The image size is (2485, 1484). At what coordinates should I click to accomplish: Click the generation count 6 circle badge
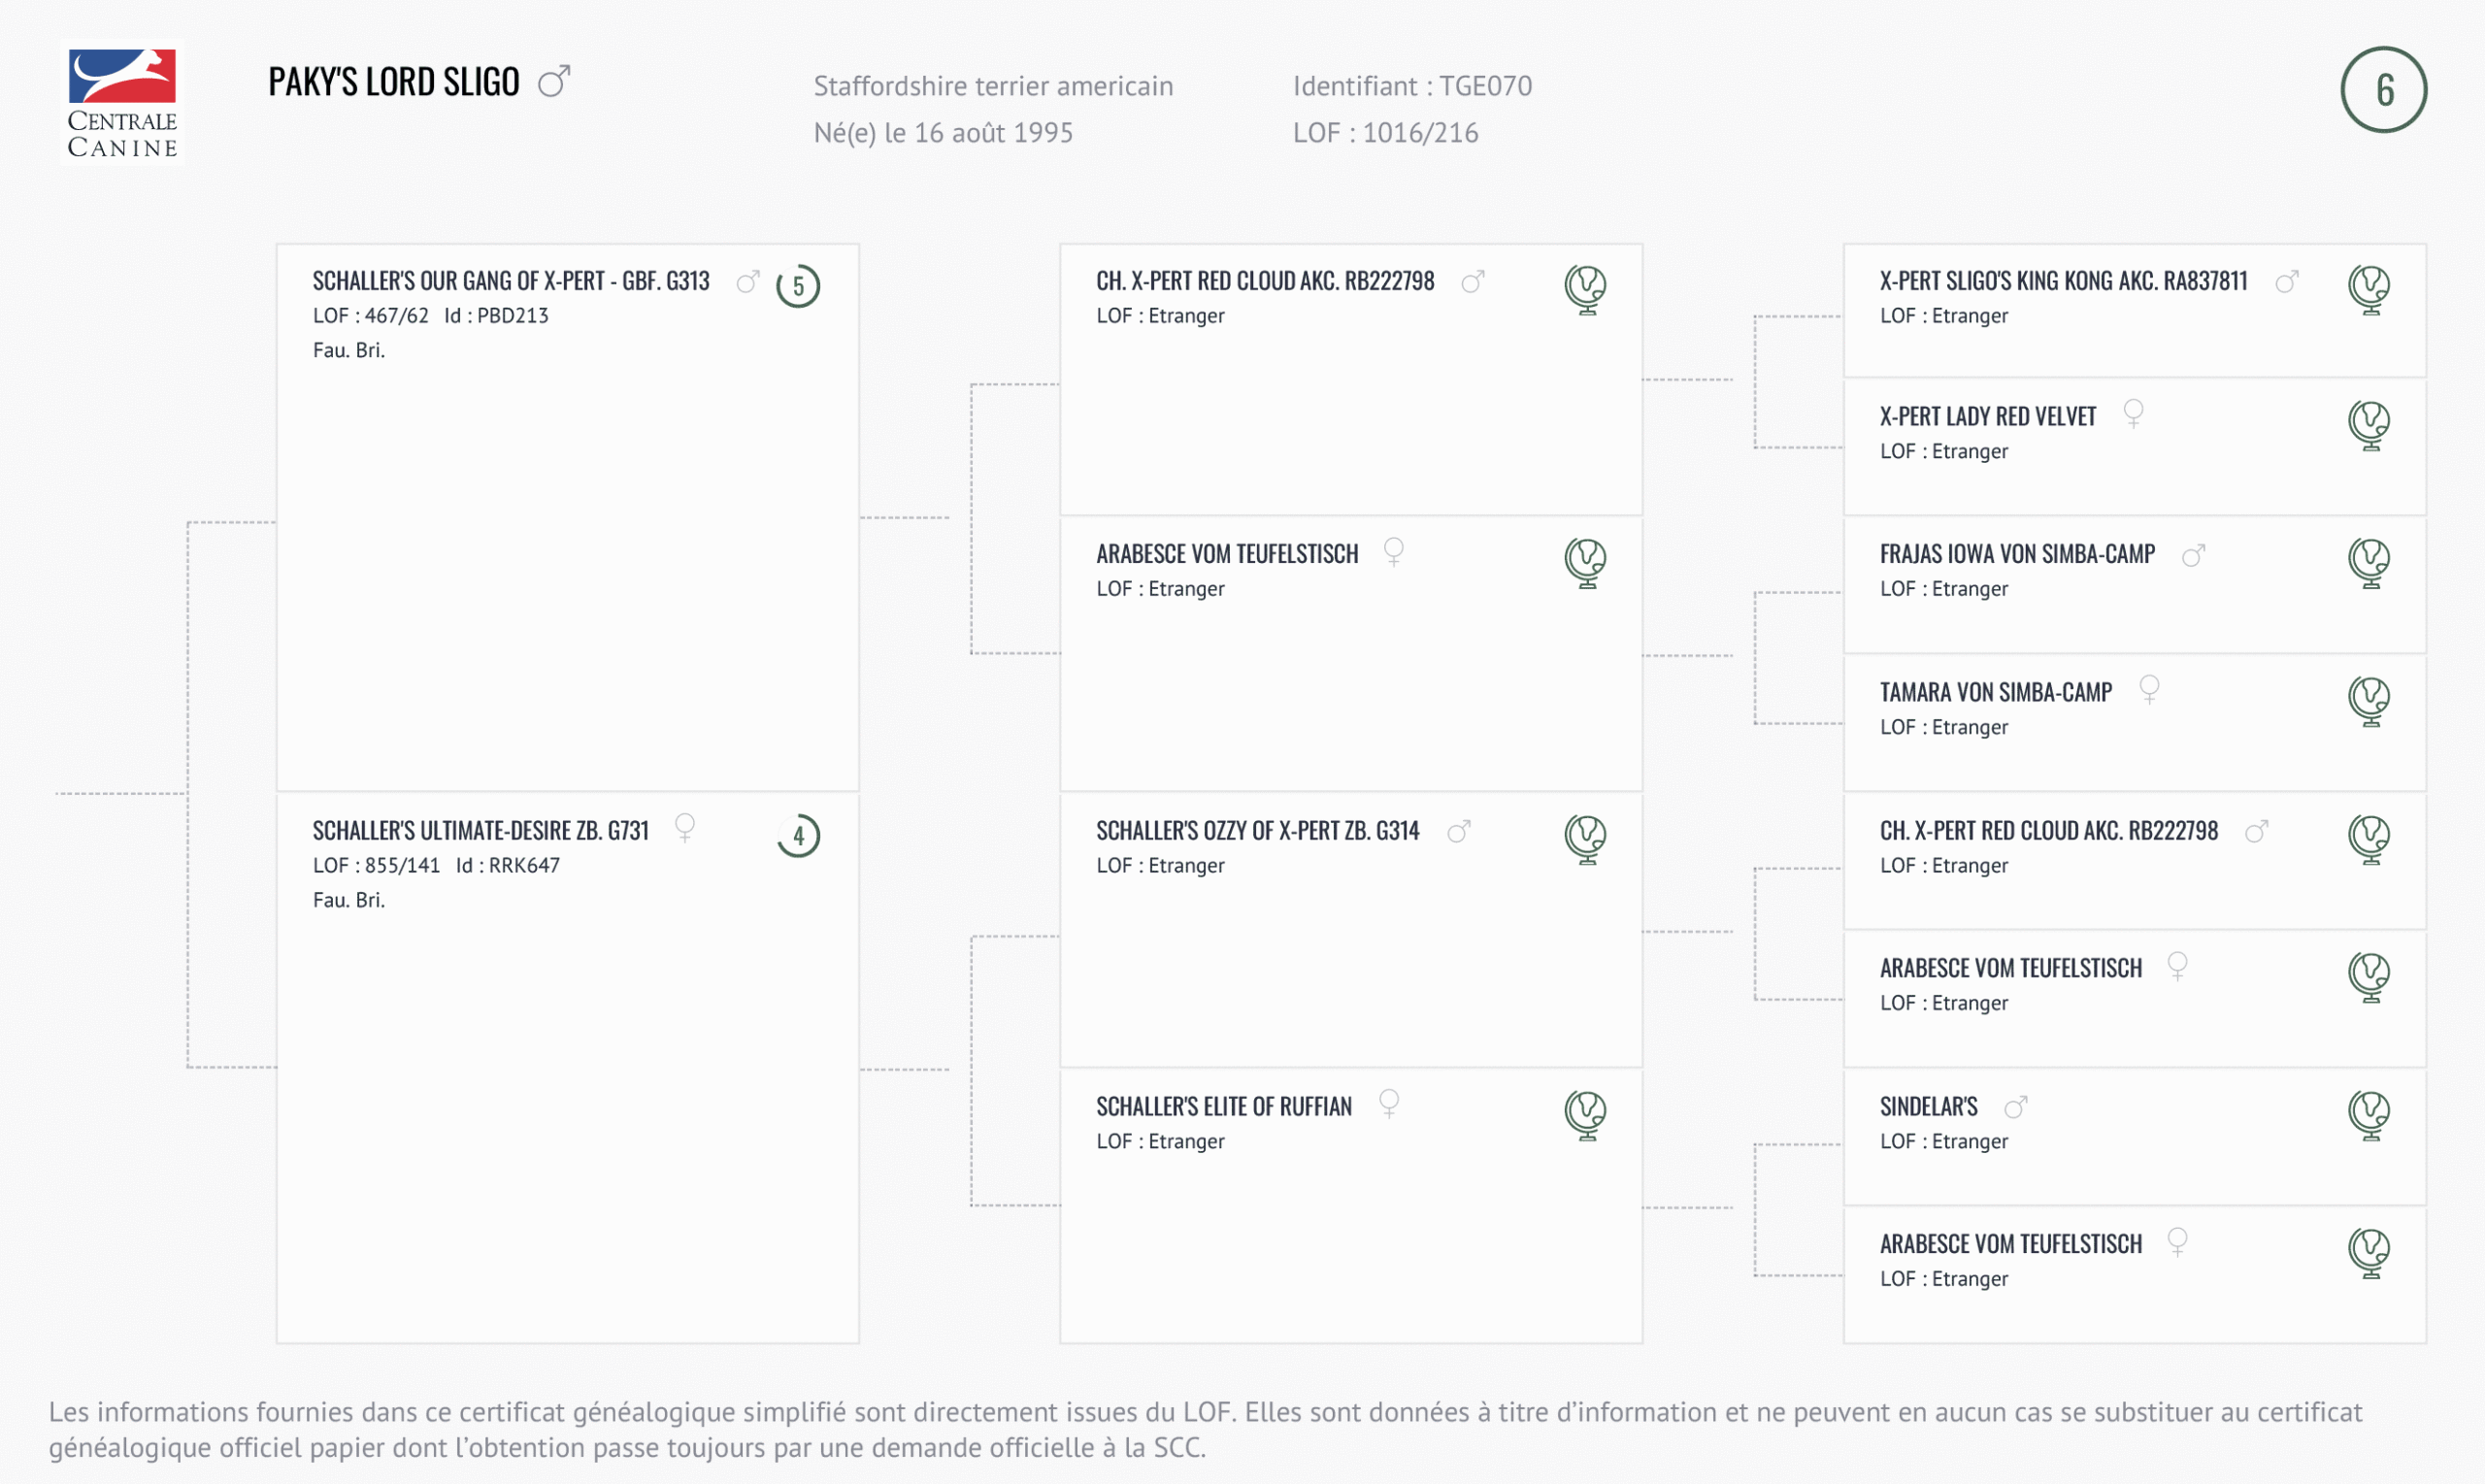pos(2383,90)
